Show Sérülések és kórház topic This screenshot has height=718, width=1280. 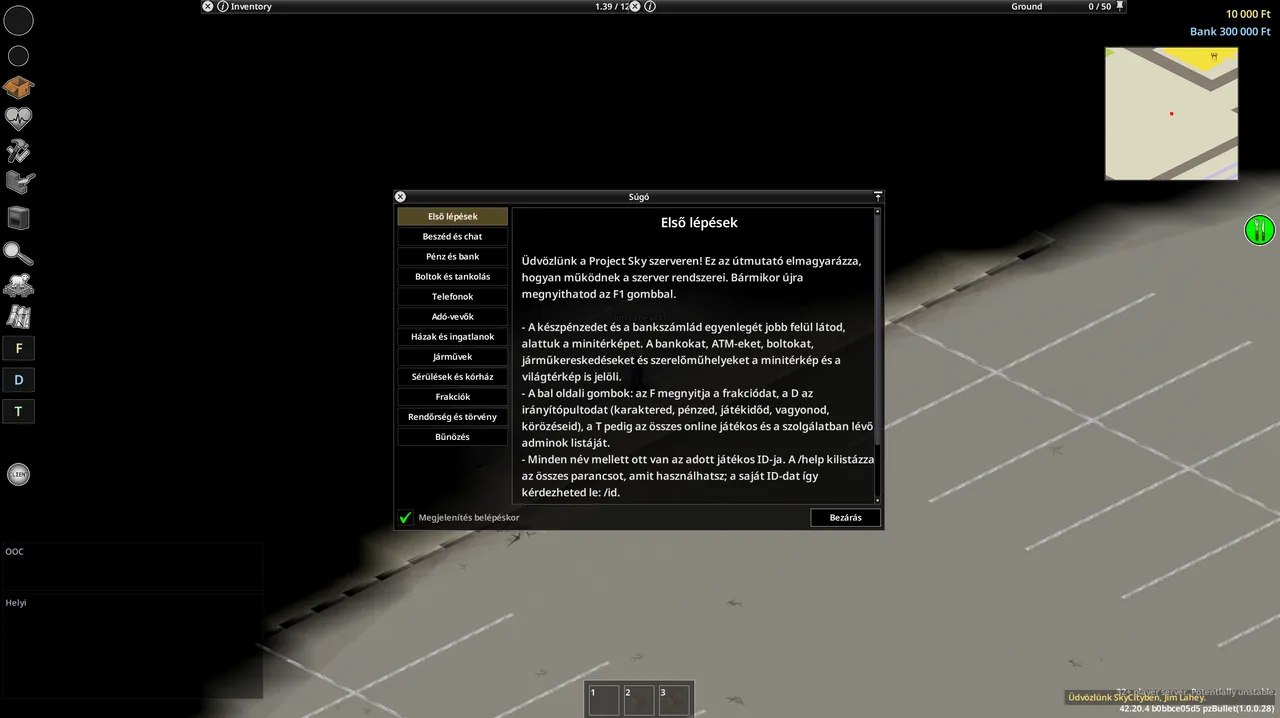point(453,377)
